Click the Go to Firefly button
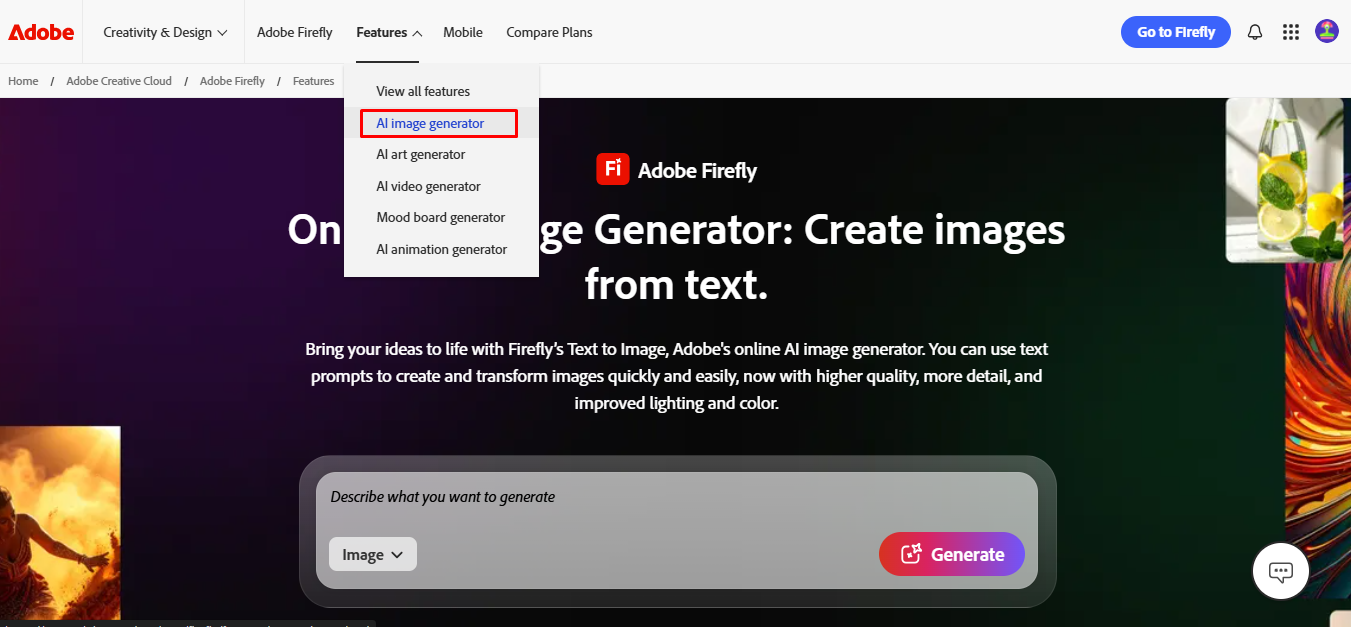1351x627 pixels. click(x=1175, y=31)
